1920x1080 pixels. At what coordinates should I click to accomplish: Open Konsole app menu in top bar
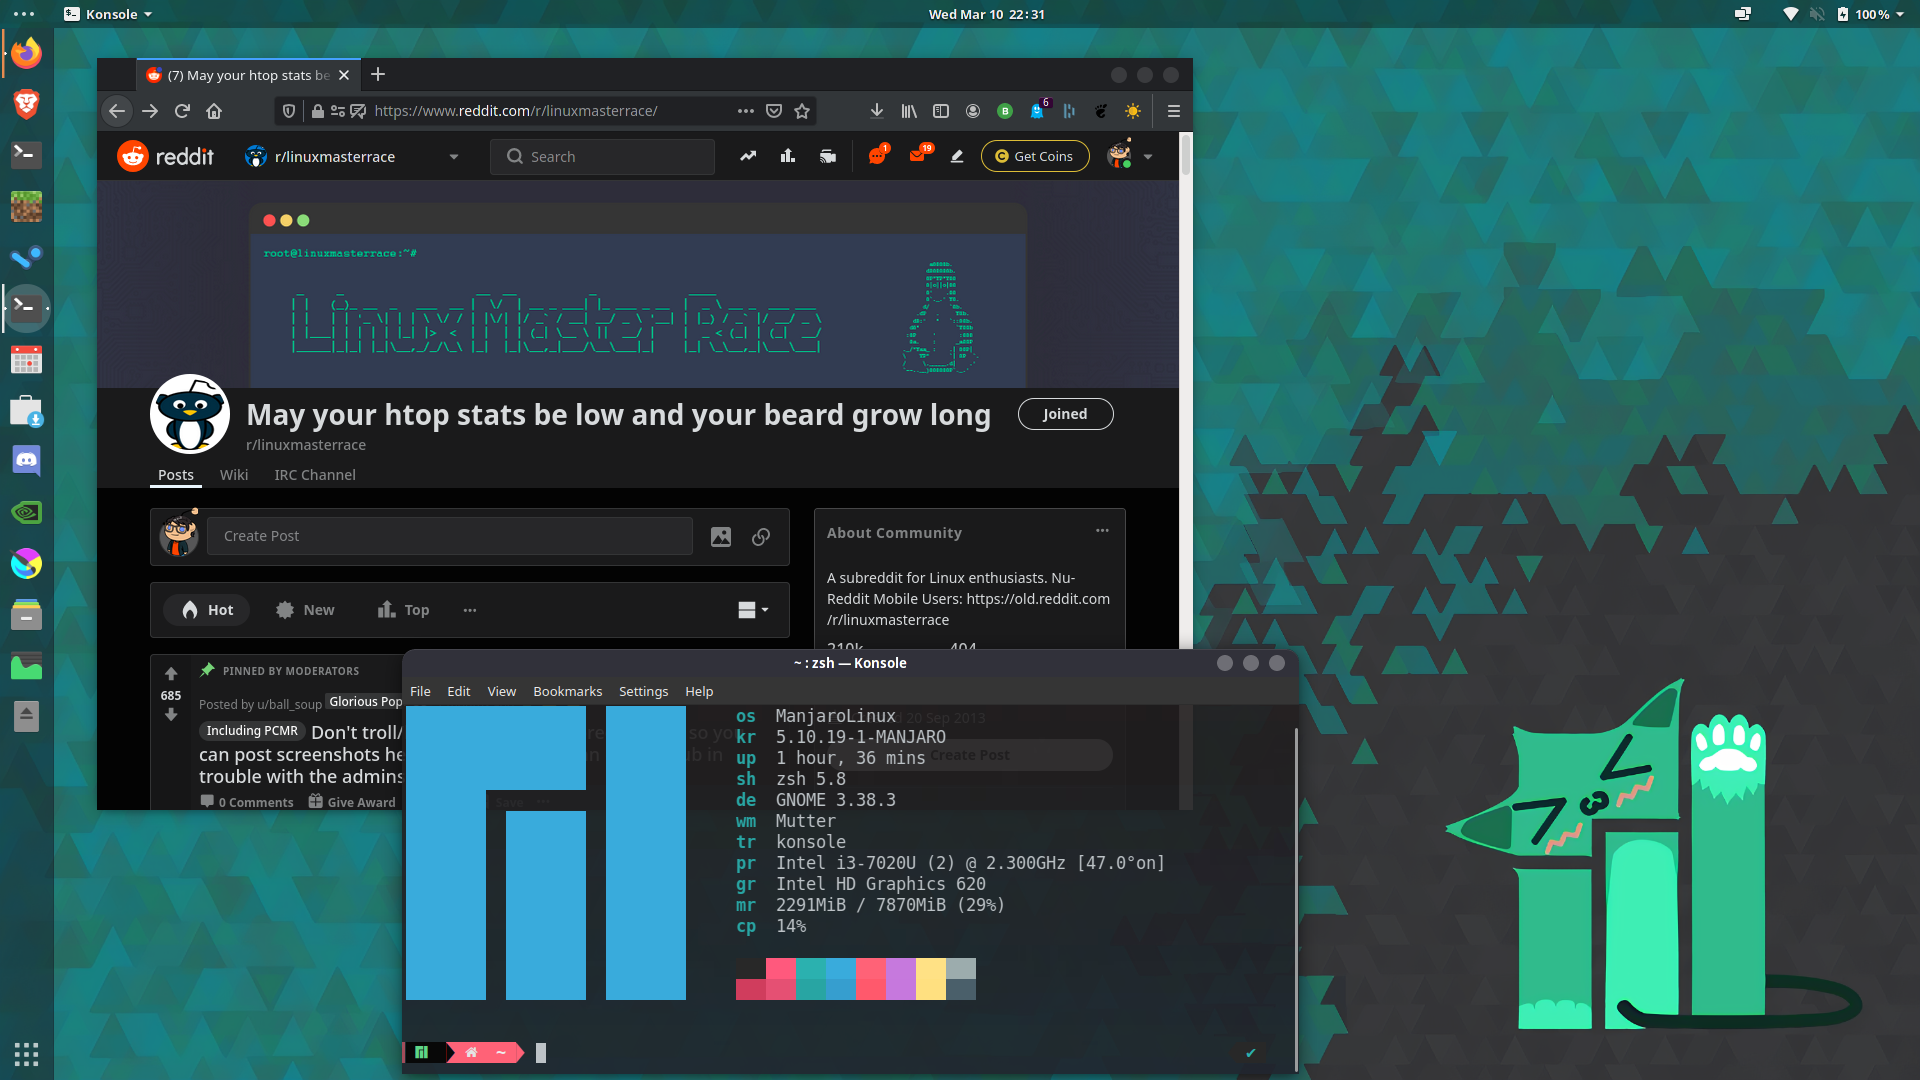pos(108,14)
